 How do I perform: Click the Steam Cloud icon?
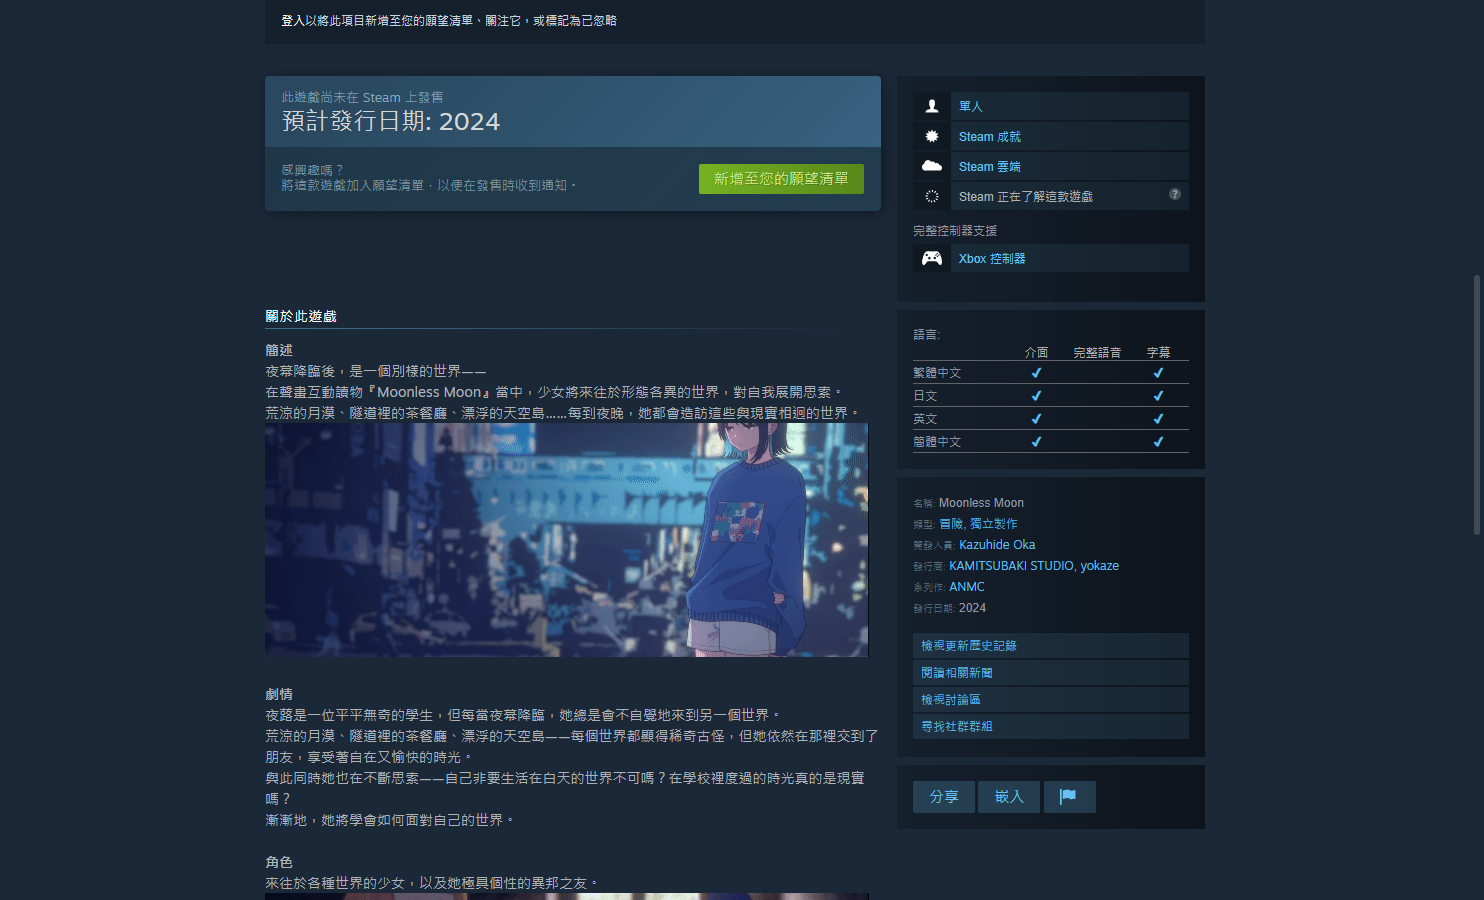[x=932, y=166]
